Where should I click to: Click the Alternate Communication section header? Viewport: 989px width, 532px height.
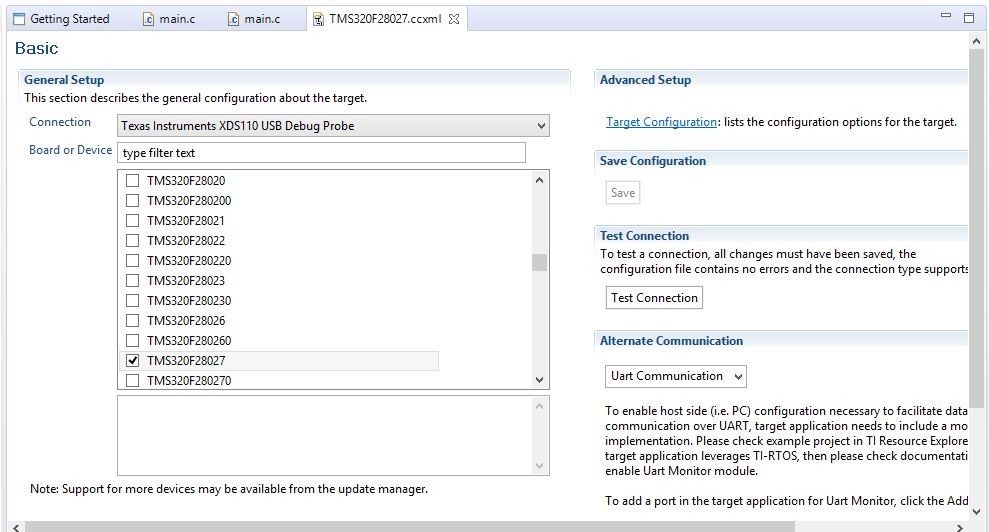coord(671,341)
